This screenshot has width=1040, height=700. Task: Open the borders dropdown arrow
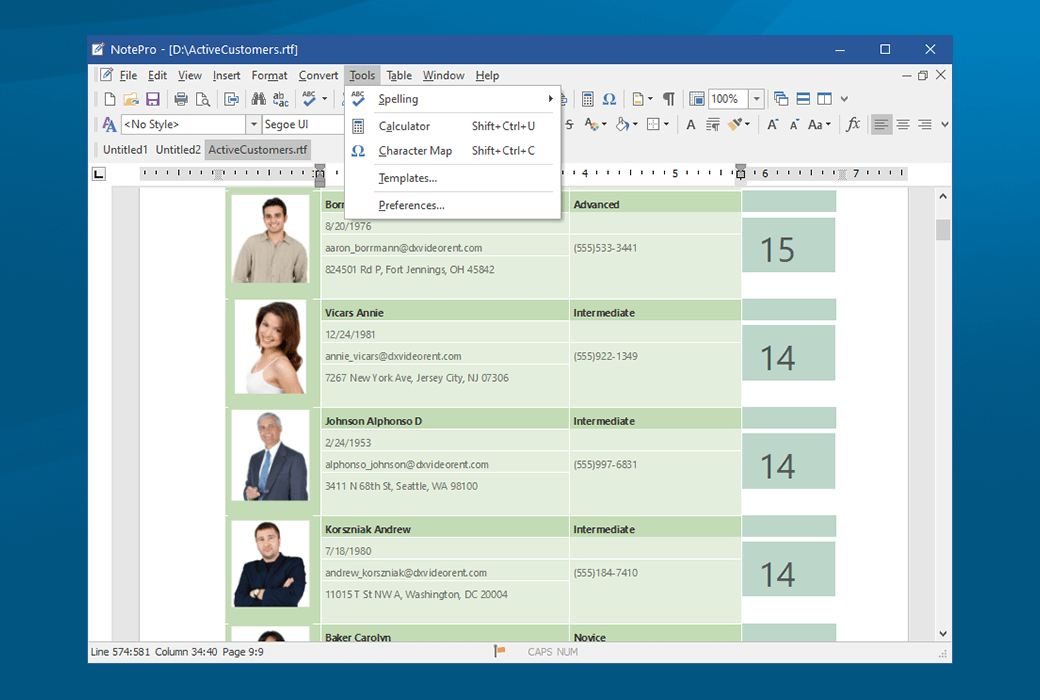click(x=667, y=125)
